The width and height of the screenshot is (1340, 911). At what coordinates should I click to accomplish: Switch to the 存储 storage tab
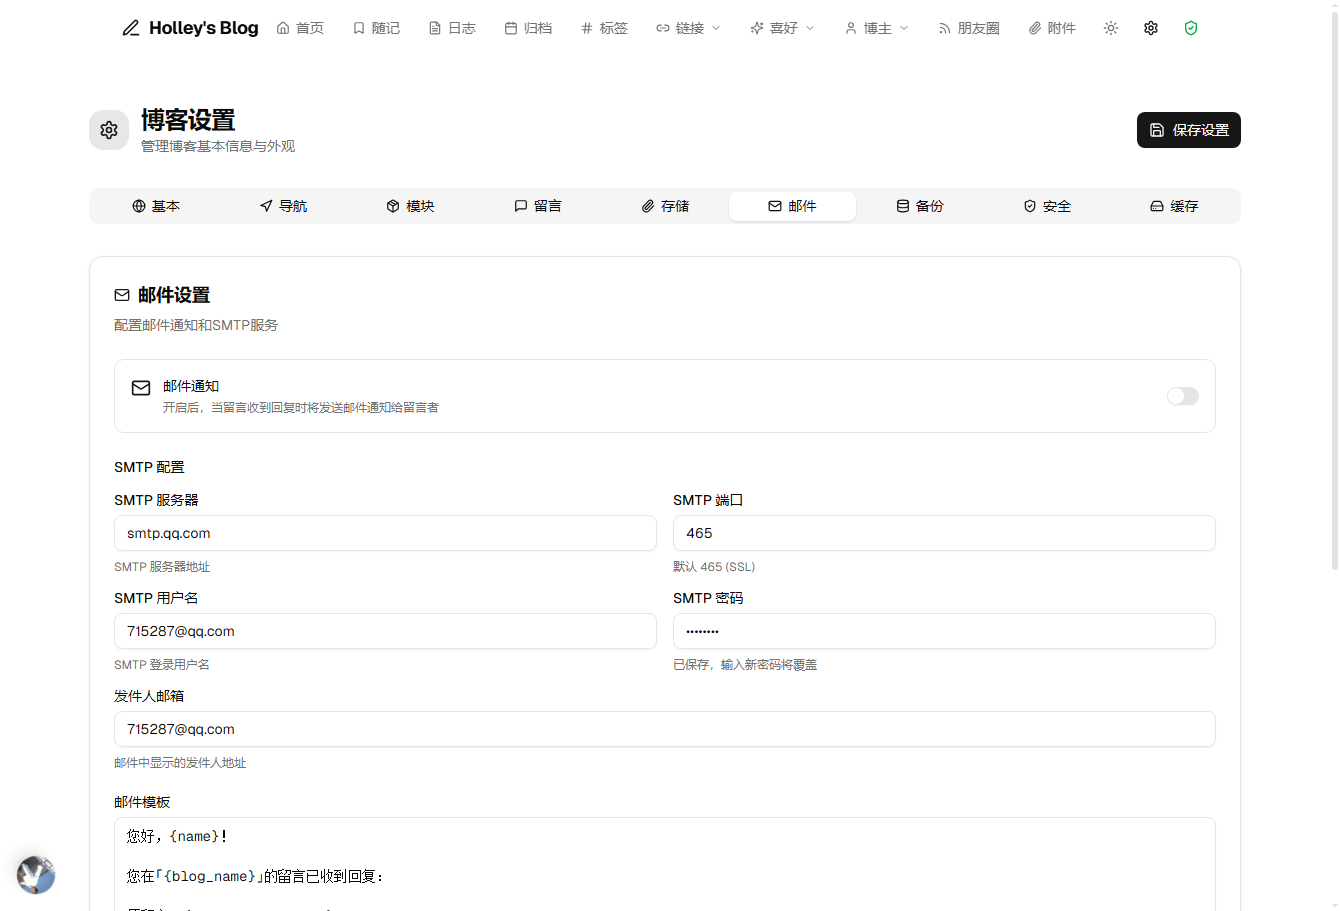pyautogui.click(x=665, y=206)
